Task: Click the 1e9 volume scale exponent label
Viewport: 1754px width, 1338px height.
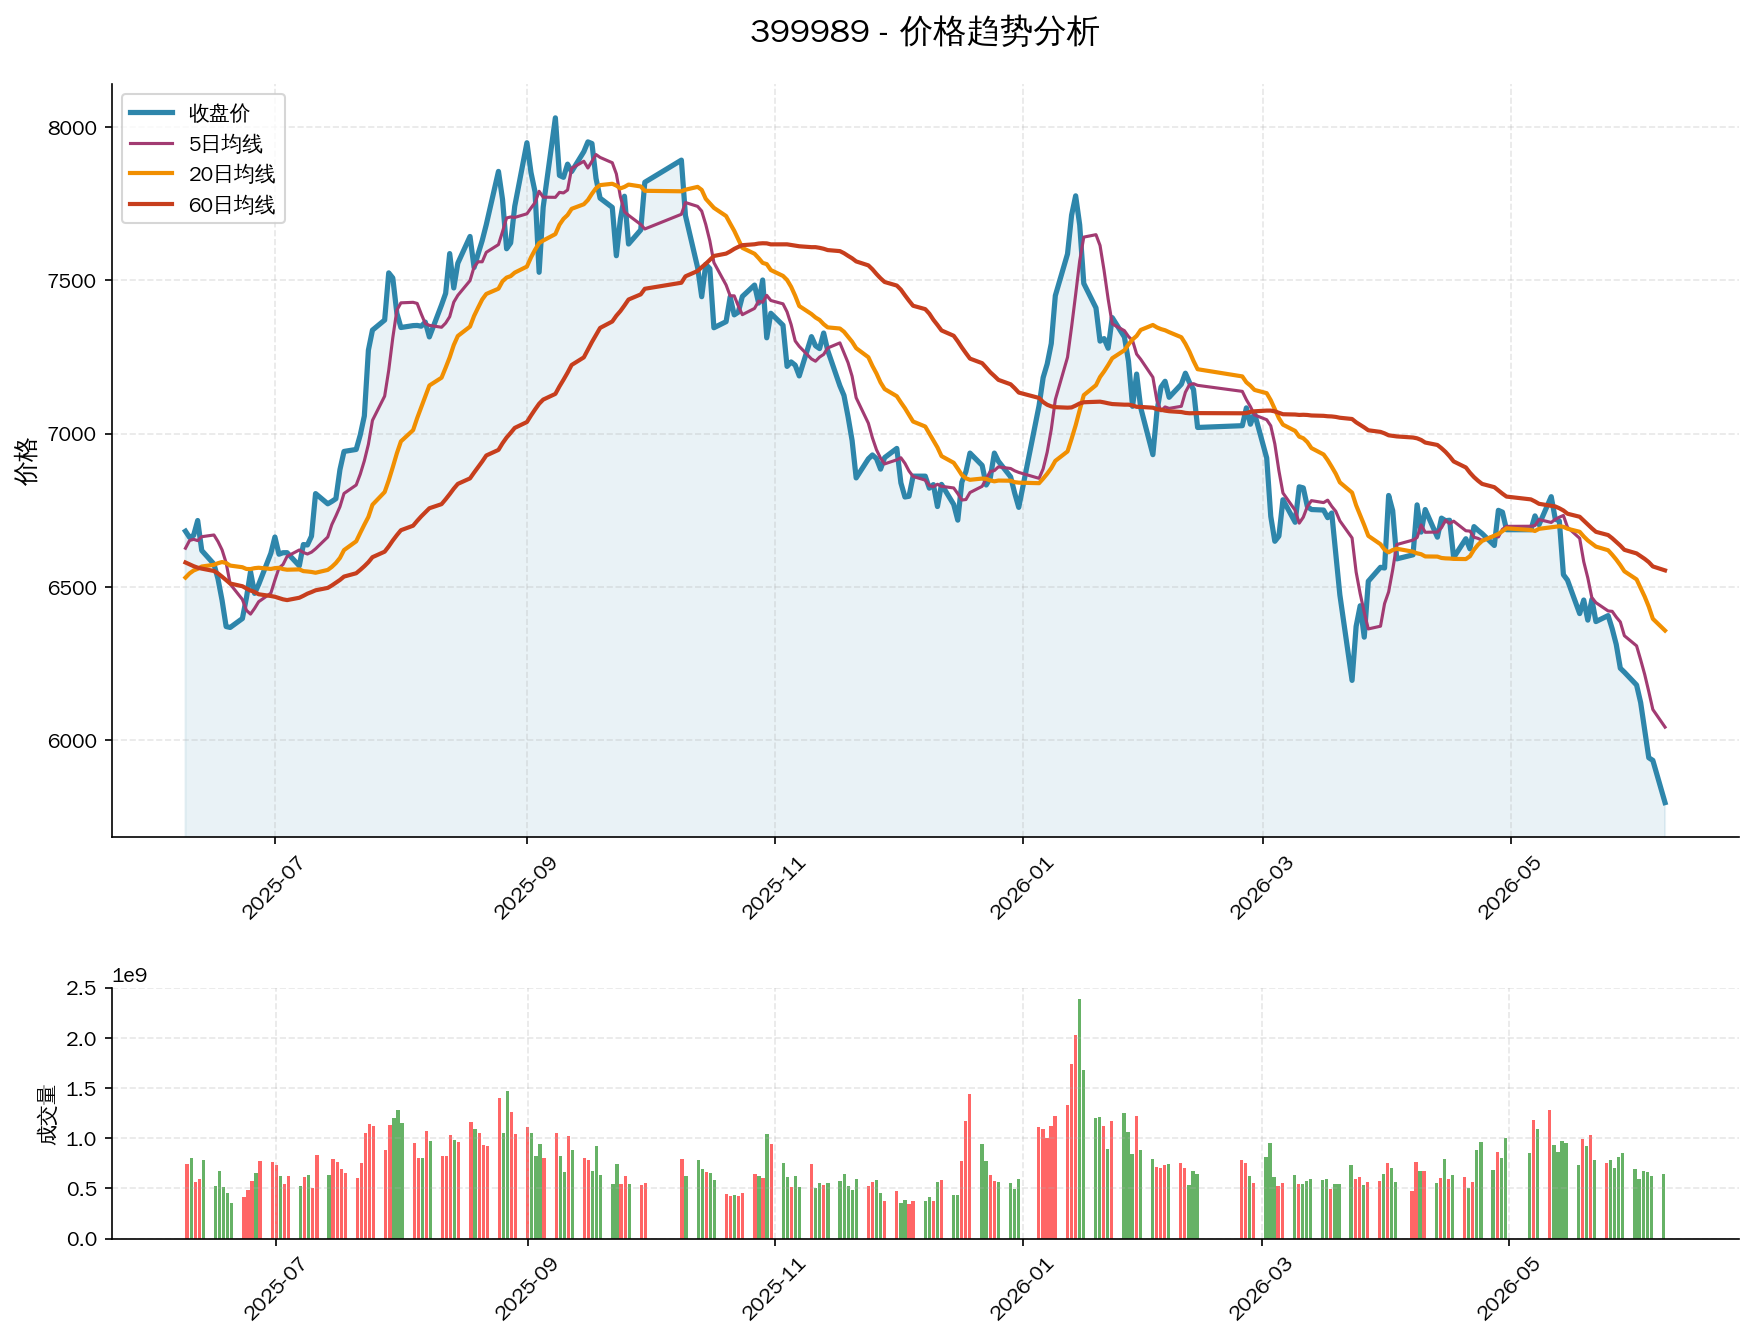Action: pyautogui.click(x=129, y=975)
